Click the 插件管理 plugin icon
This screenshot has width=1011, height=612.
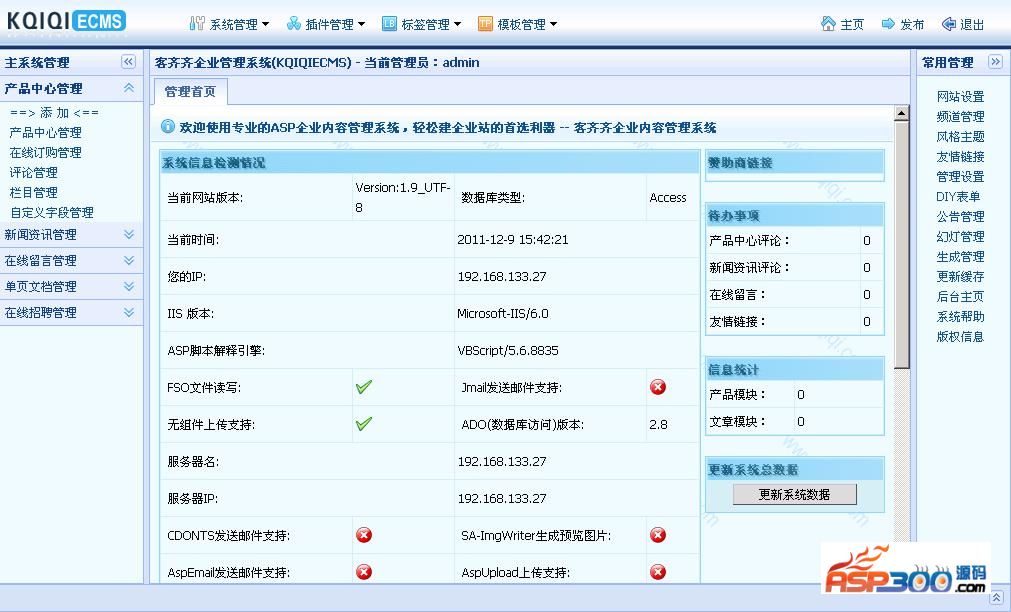[x=294, y=24]
